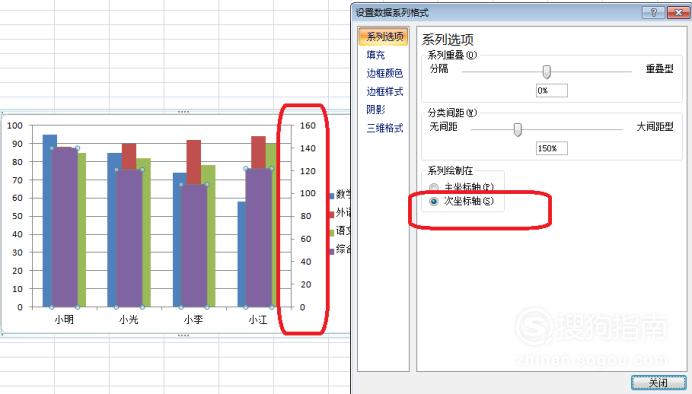Open the 边框颜色 section
This screenshot has width=692, height=394.
pos(384,73)
